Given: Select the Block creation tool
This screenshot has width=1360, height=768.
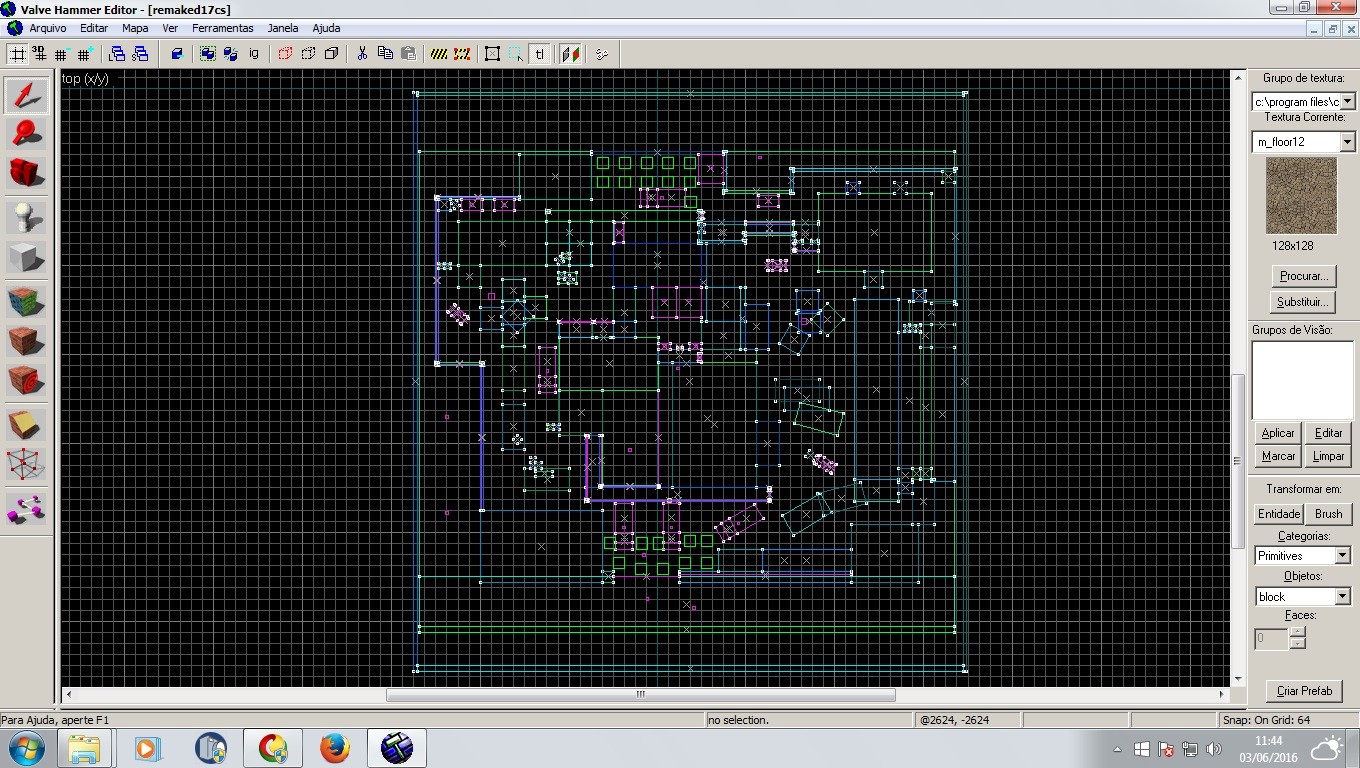Looking at the screenshot, I should point(26,257).
